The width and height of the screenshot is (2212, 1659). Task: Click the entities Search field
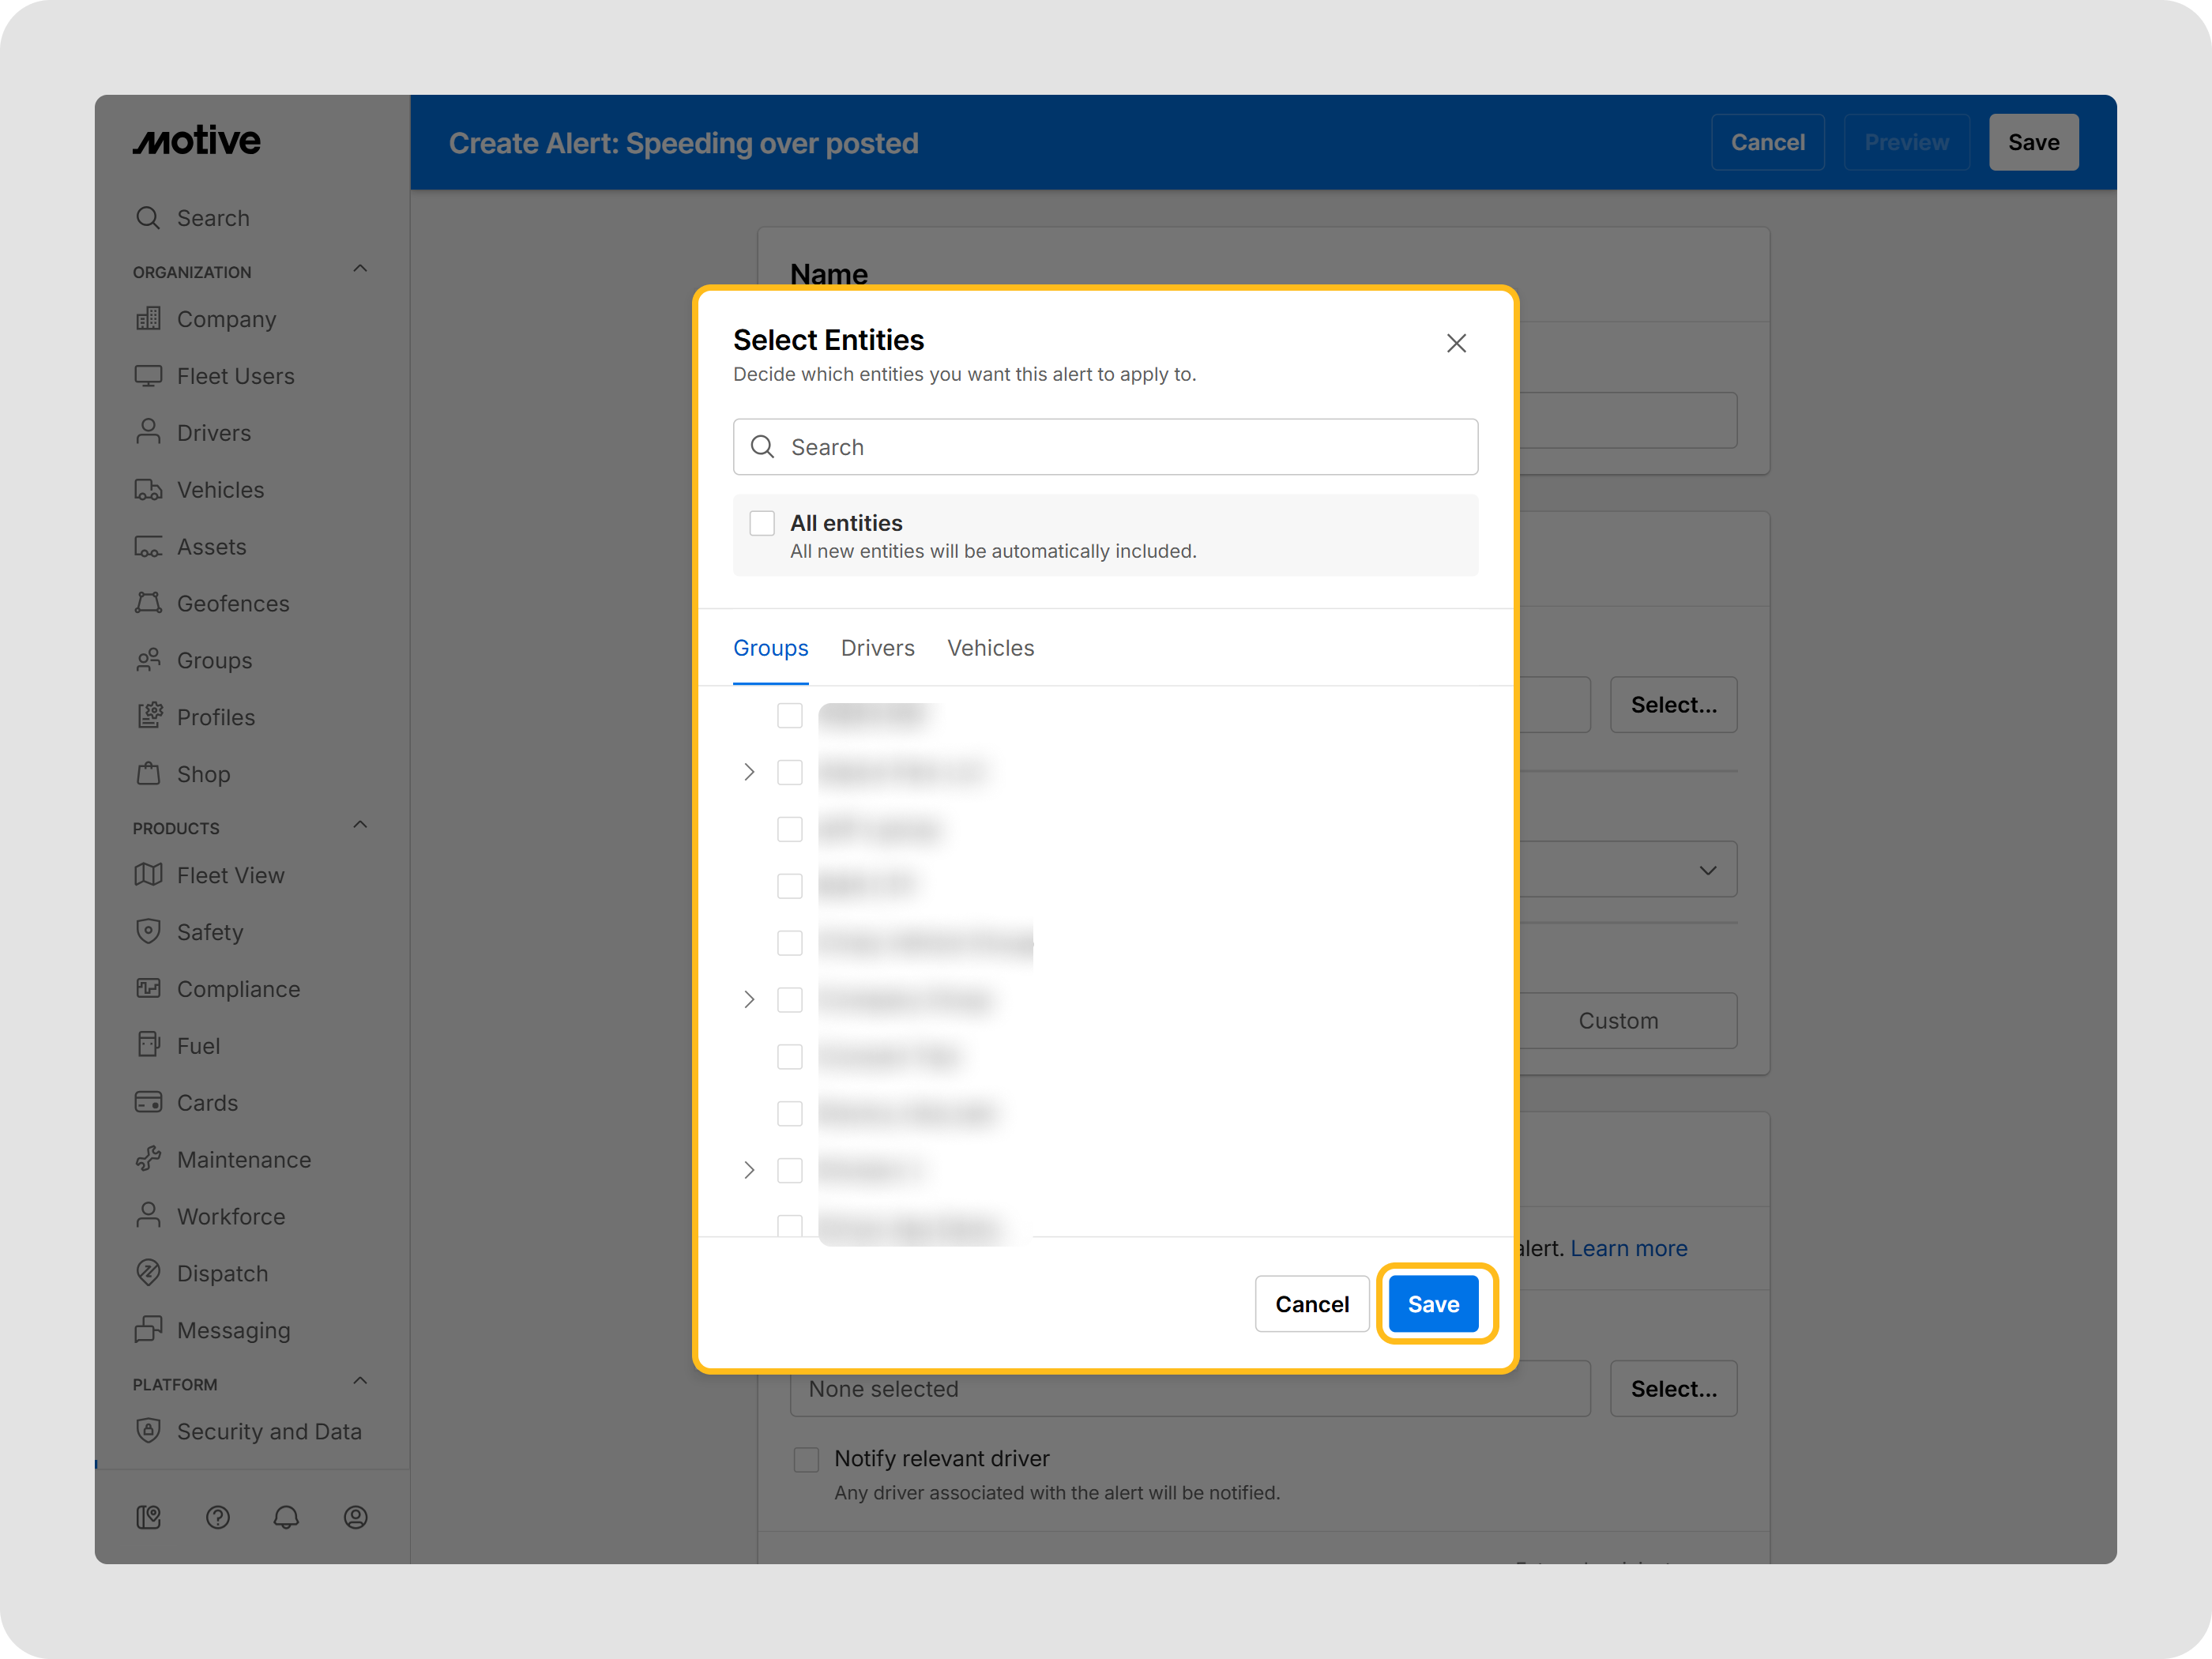coord(1105,447)
